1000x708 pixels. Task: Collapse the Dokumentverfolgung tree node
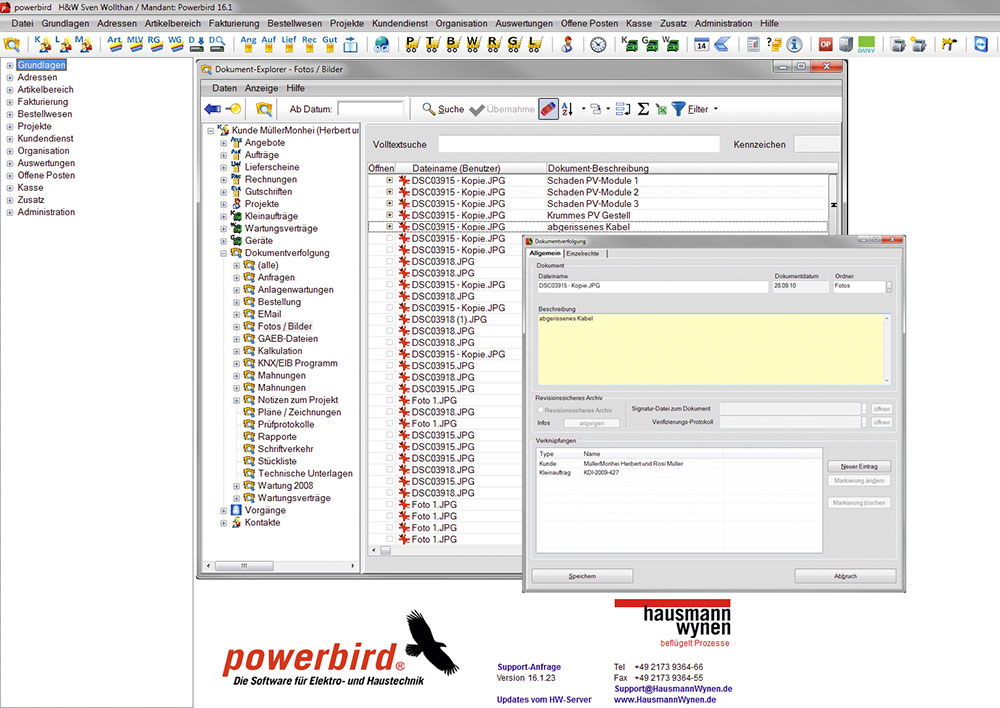[x=223, y=253]
